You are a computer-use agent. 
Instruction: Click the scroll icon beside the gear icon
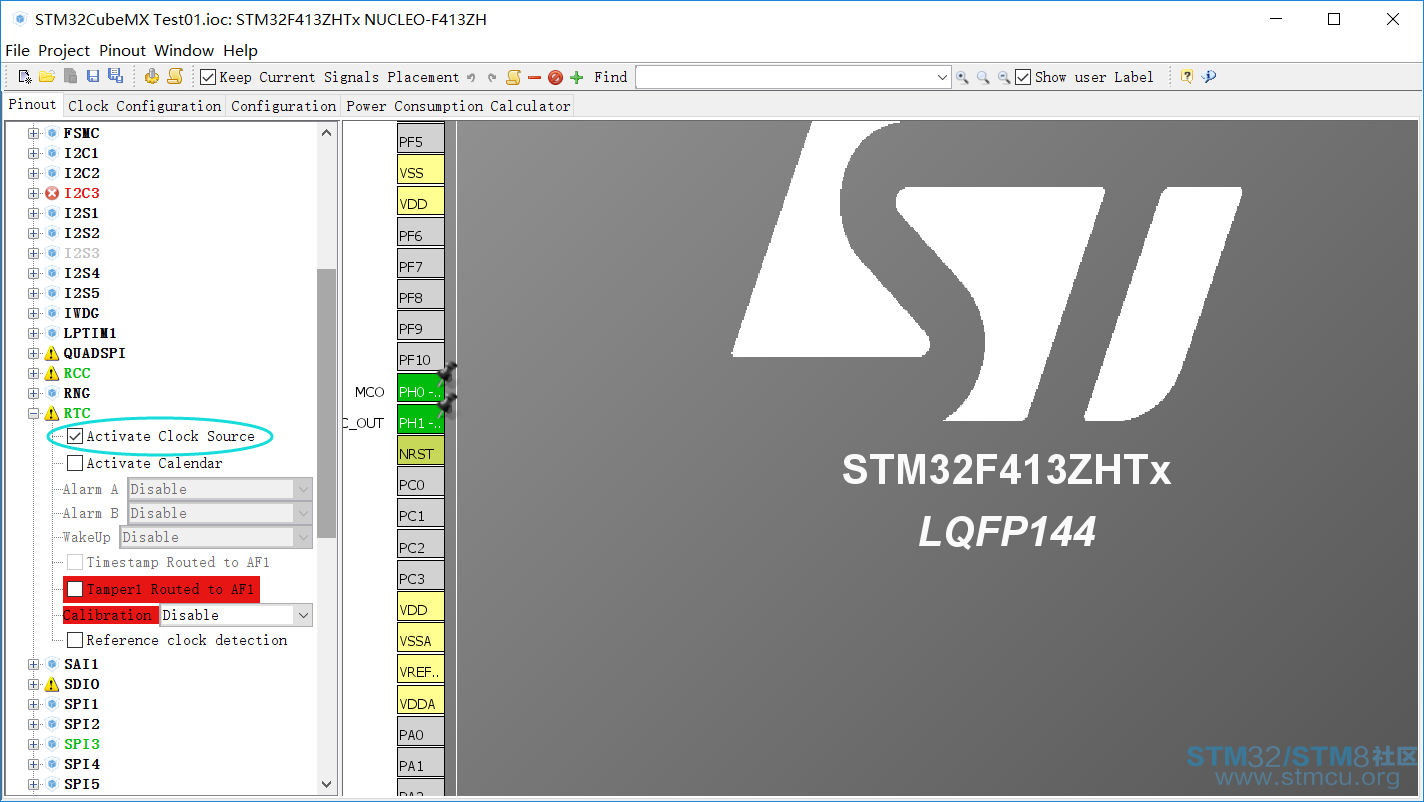175,77
